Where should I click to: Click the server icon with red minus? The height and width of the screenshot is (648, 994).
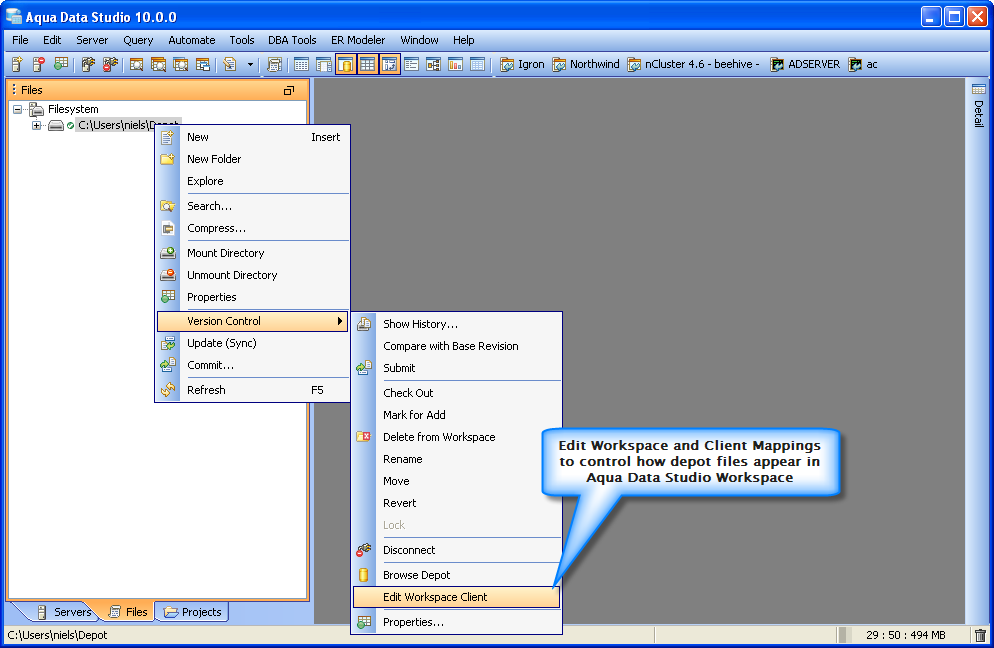tap(39, 64)
